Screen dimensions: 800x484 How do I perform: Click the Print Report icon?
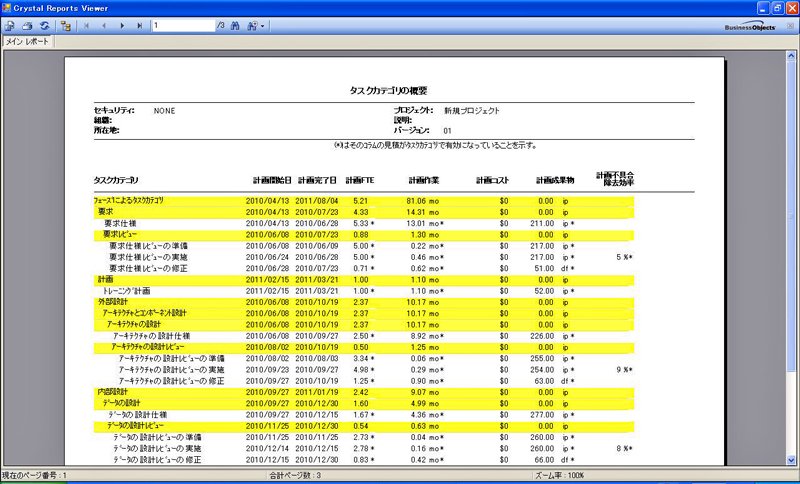click(28, 26)
